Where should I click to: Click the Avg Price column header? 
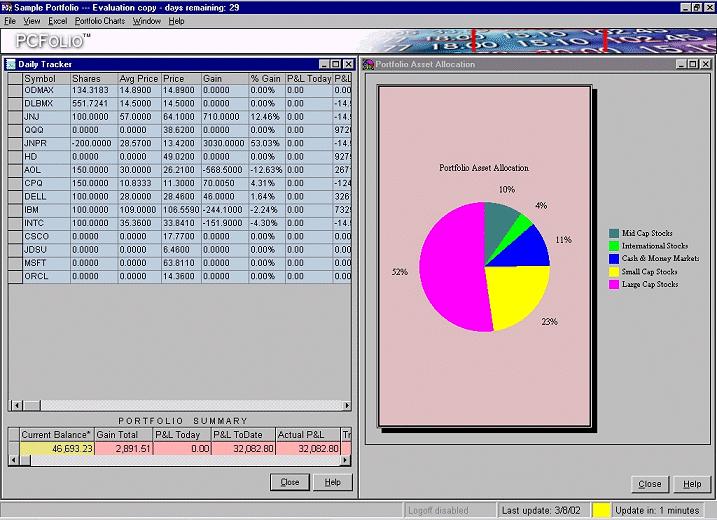tap(139, 79)
